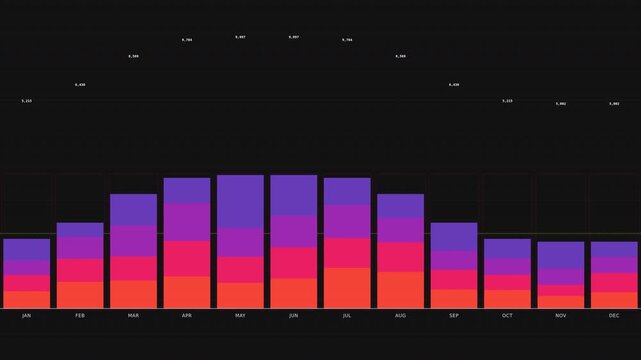Click the pink segment of the MAY bar
The height and width of the screenshot is (360, 641).
point(240,270)
